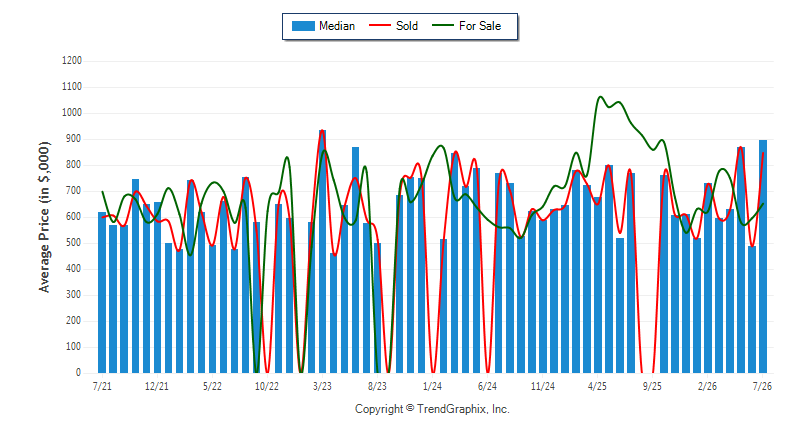The width and height of the screenshot is (800, 434).
Task: Click the Average Price axis title
Action: click(44, 217)
